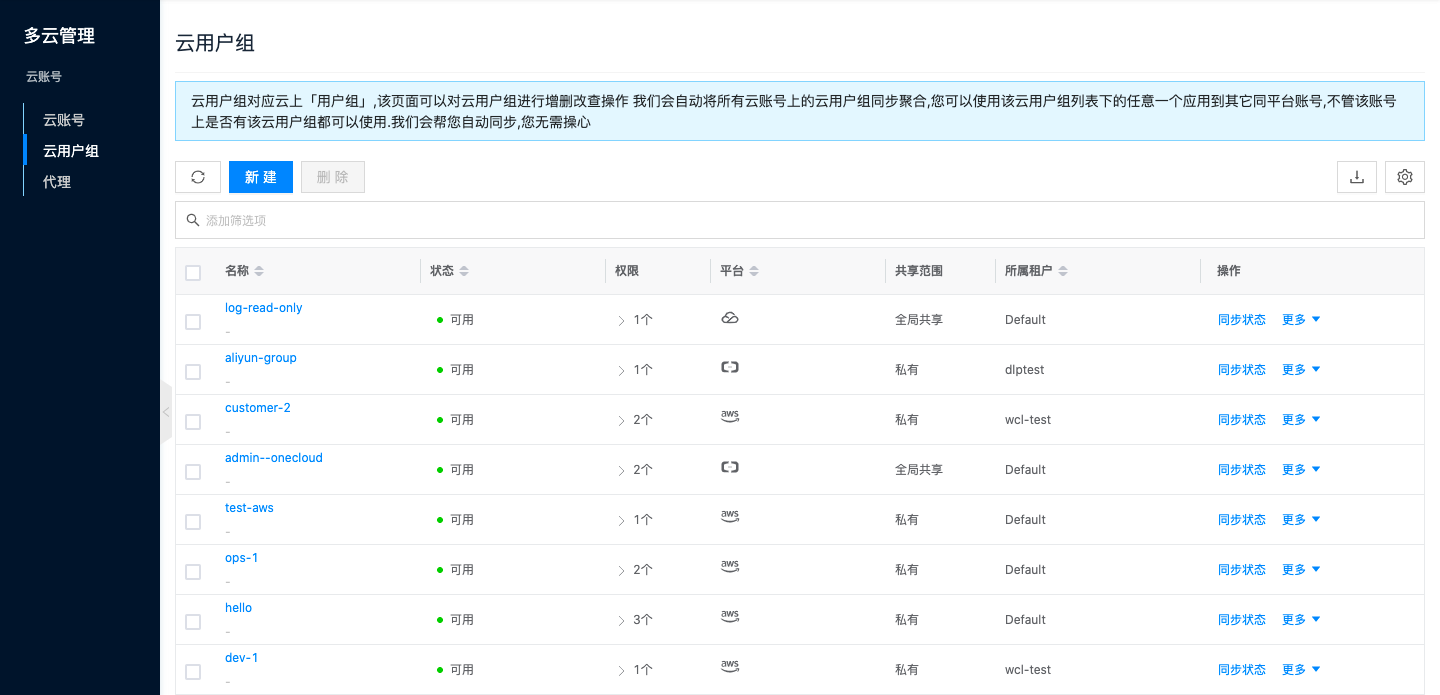Click the sort arrows on 所属租户 column
1440x695 pixels.
(1063, 271)
